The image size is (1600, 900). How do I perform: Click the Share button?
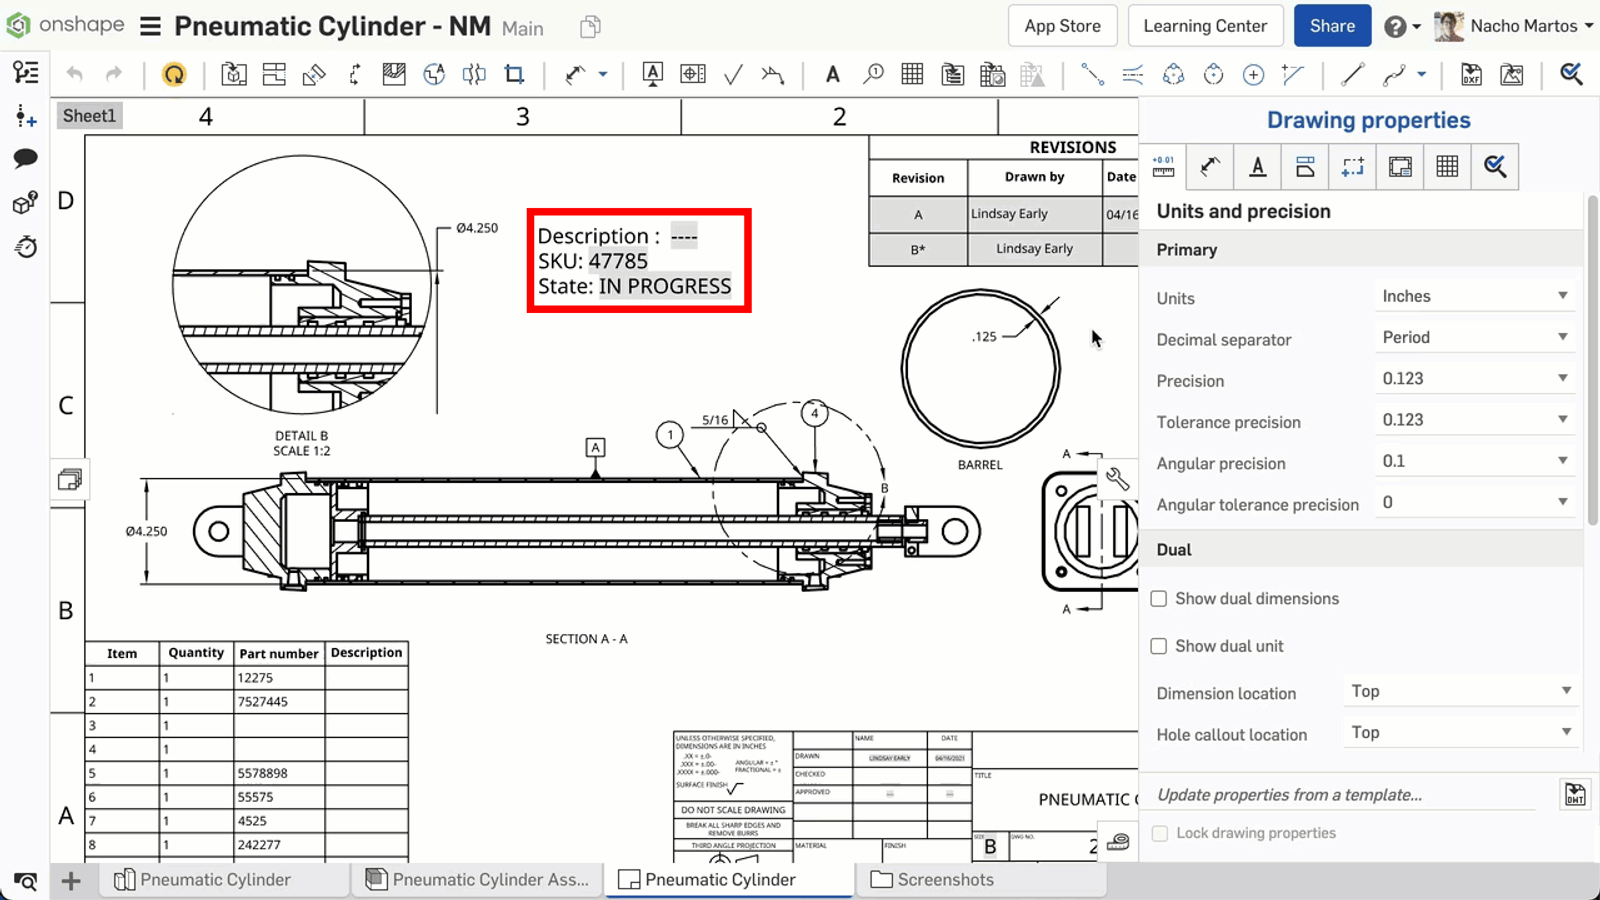click(x=1332, y=27)
